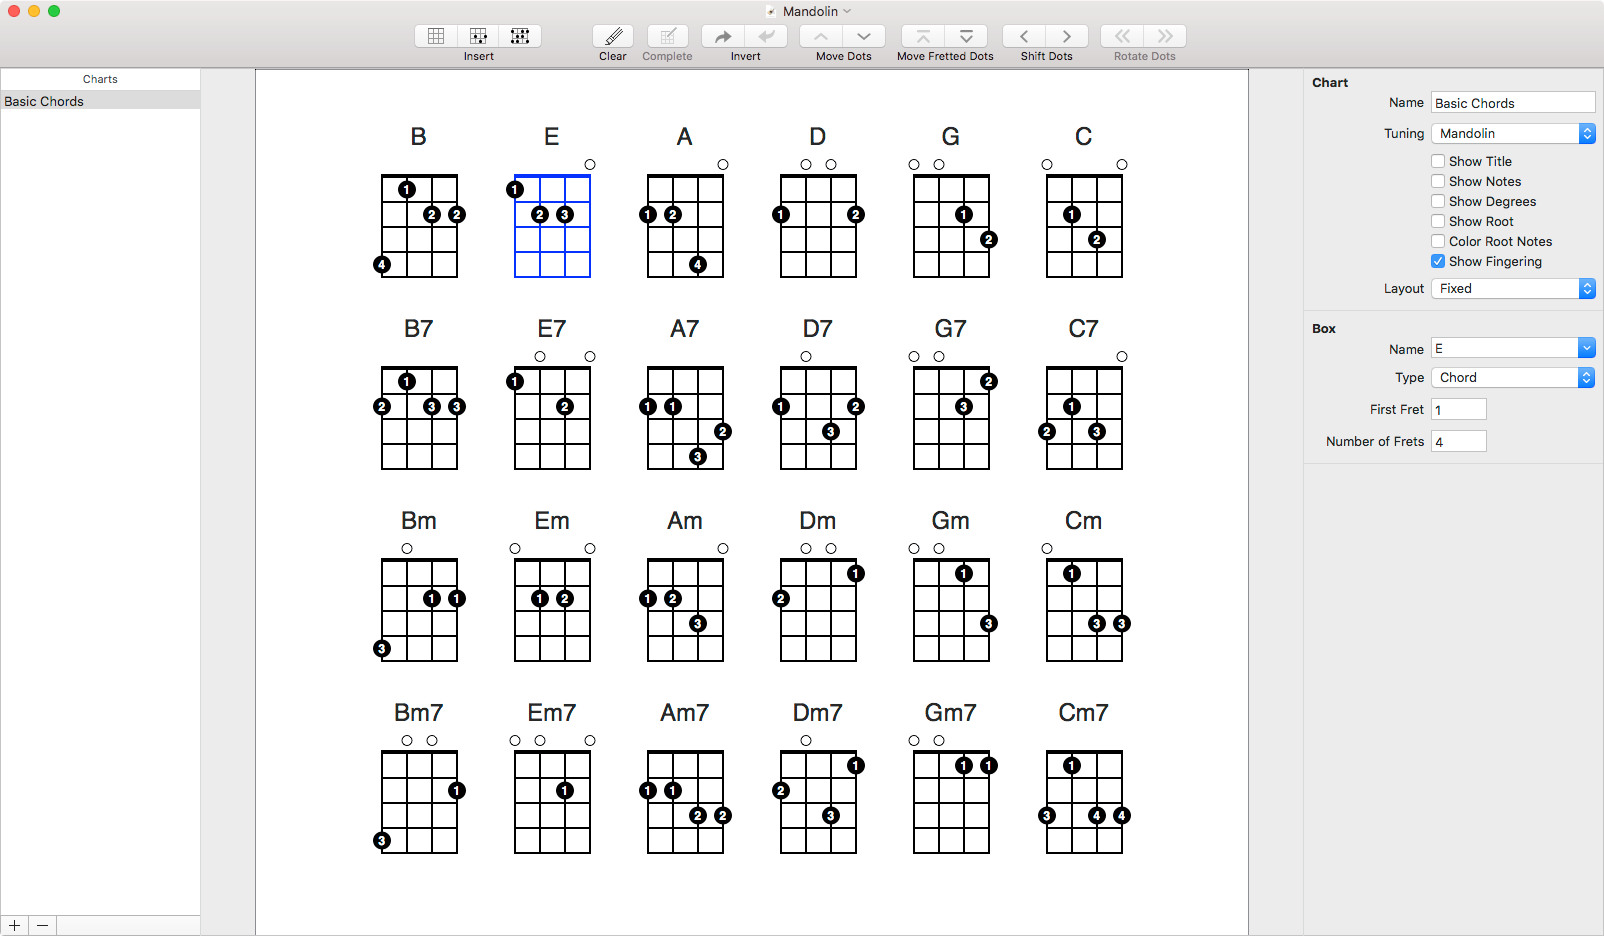Shift dots right with the arrow

click(1067, 37)
